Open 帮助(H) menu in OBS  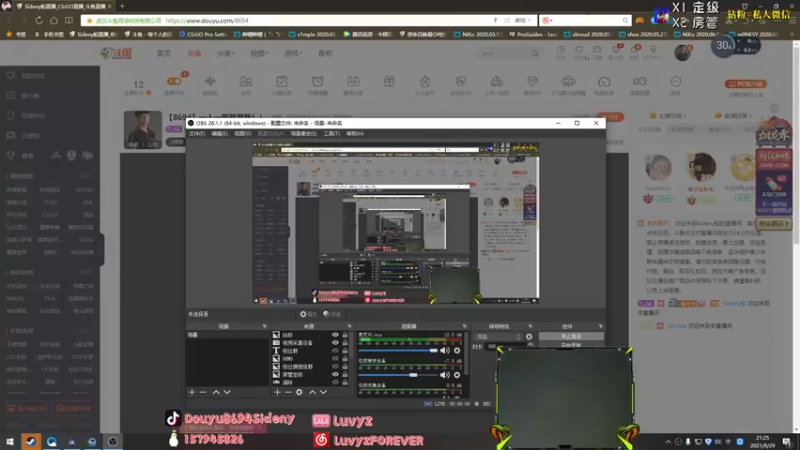tap(355, 134)
